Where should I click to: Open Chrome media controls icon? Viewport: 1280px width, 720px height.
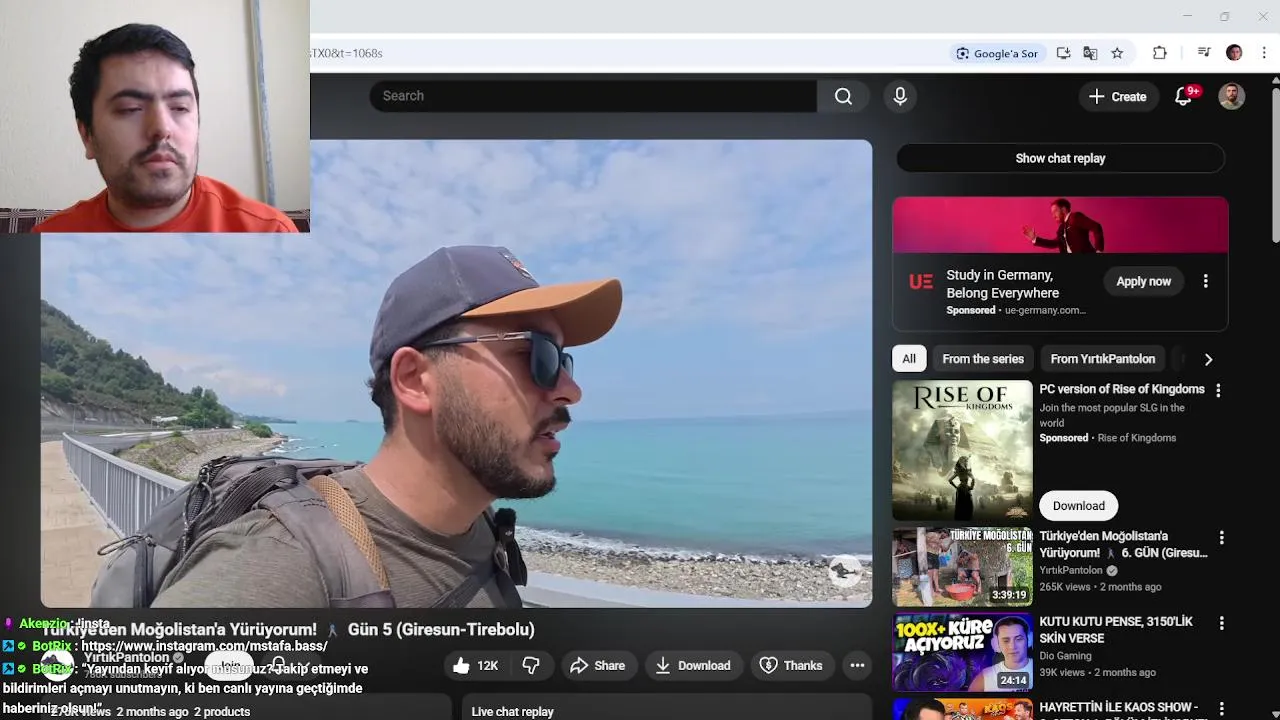click(x=1204, y=53)
